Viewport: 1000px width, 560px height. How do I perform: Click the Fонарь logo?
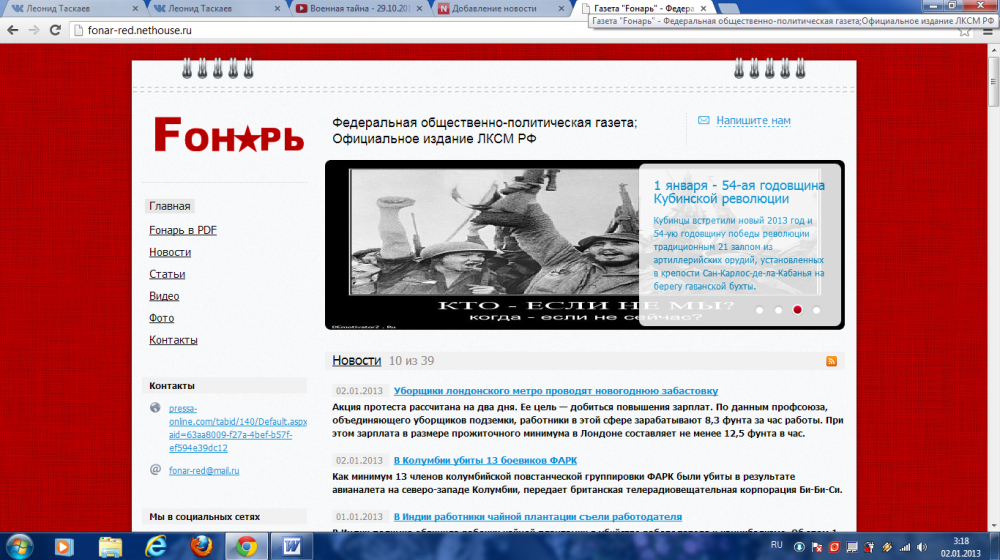(229, 135)
